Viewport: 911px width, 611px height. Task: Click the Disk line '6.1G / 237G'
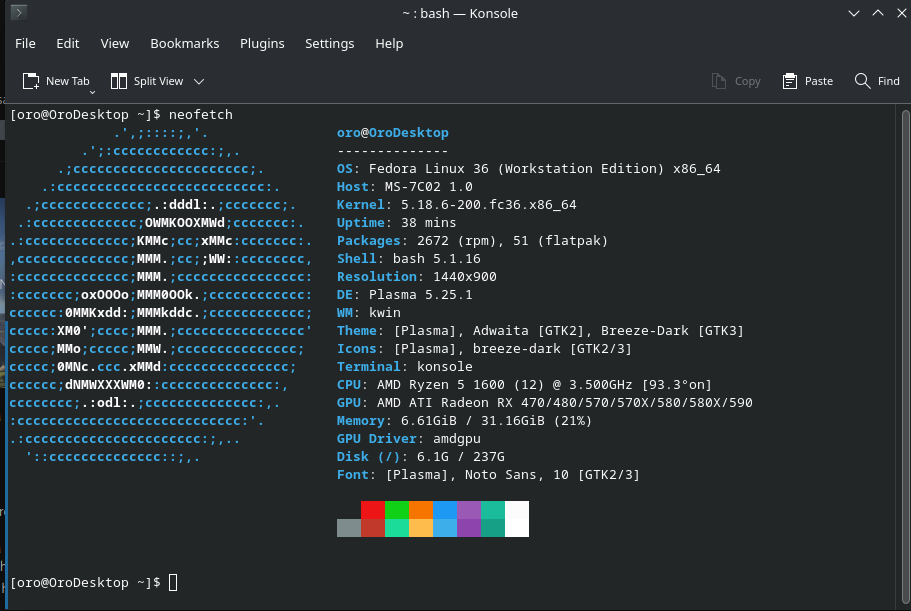[x=421, y=457]
